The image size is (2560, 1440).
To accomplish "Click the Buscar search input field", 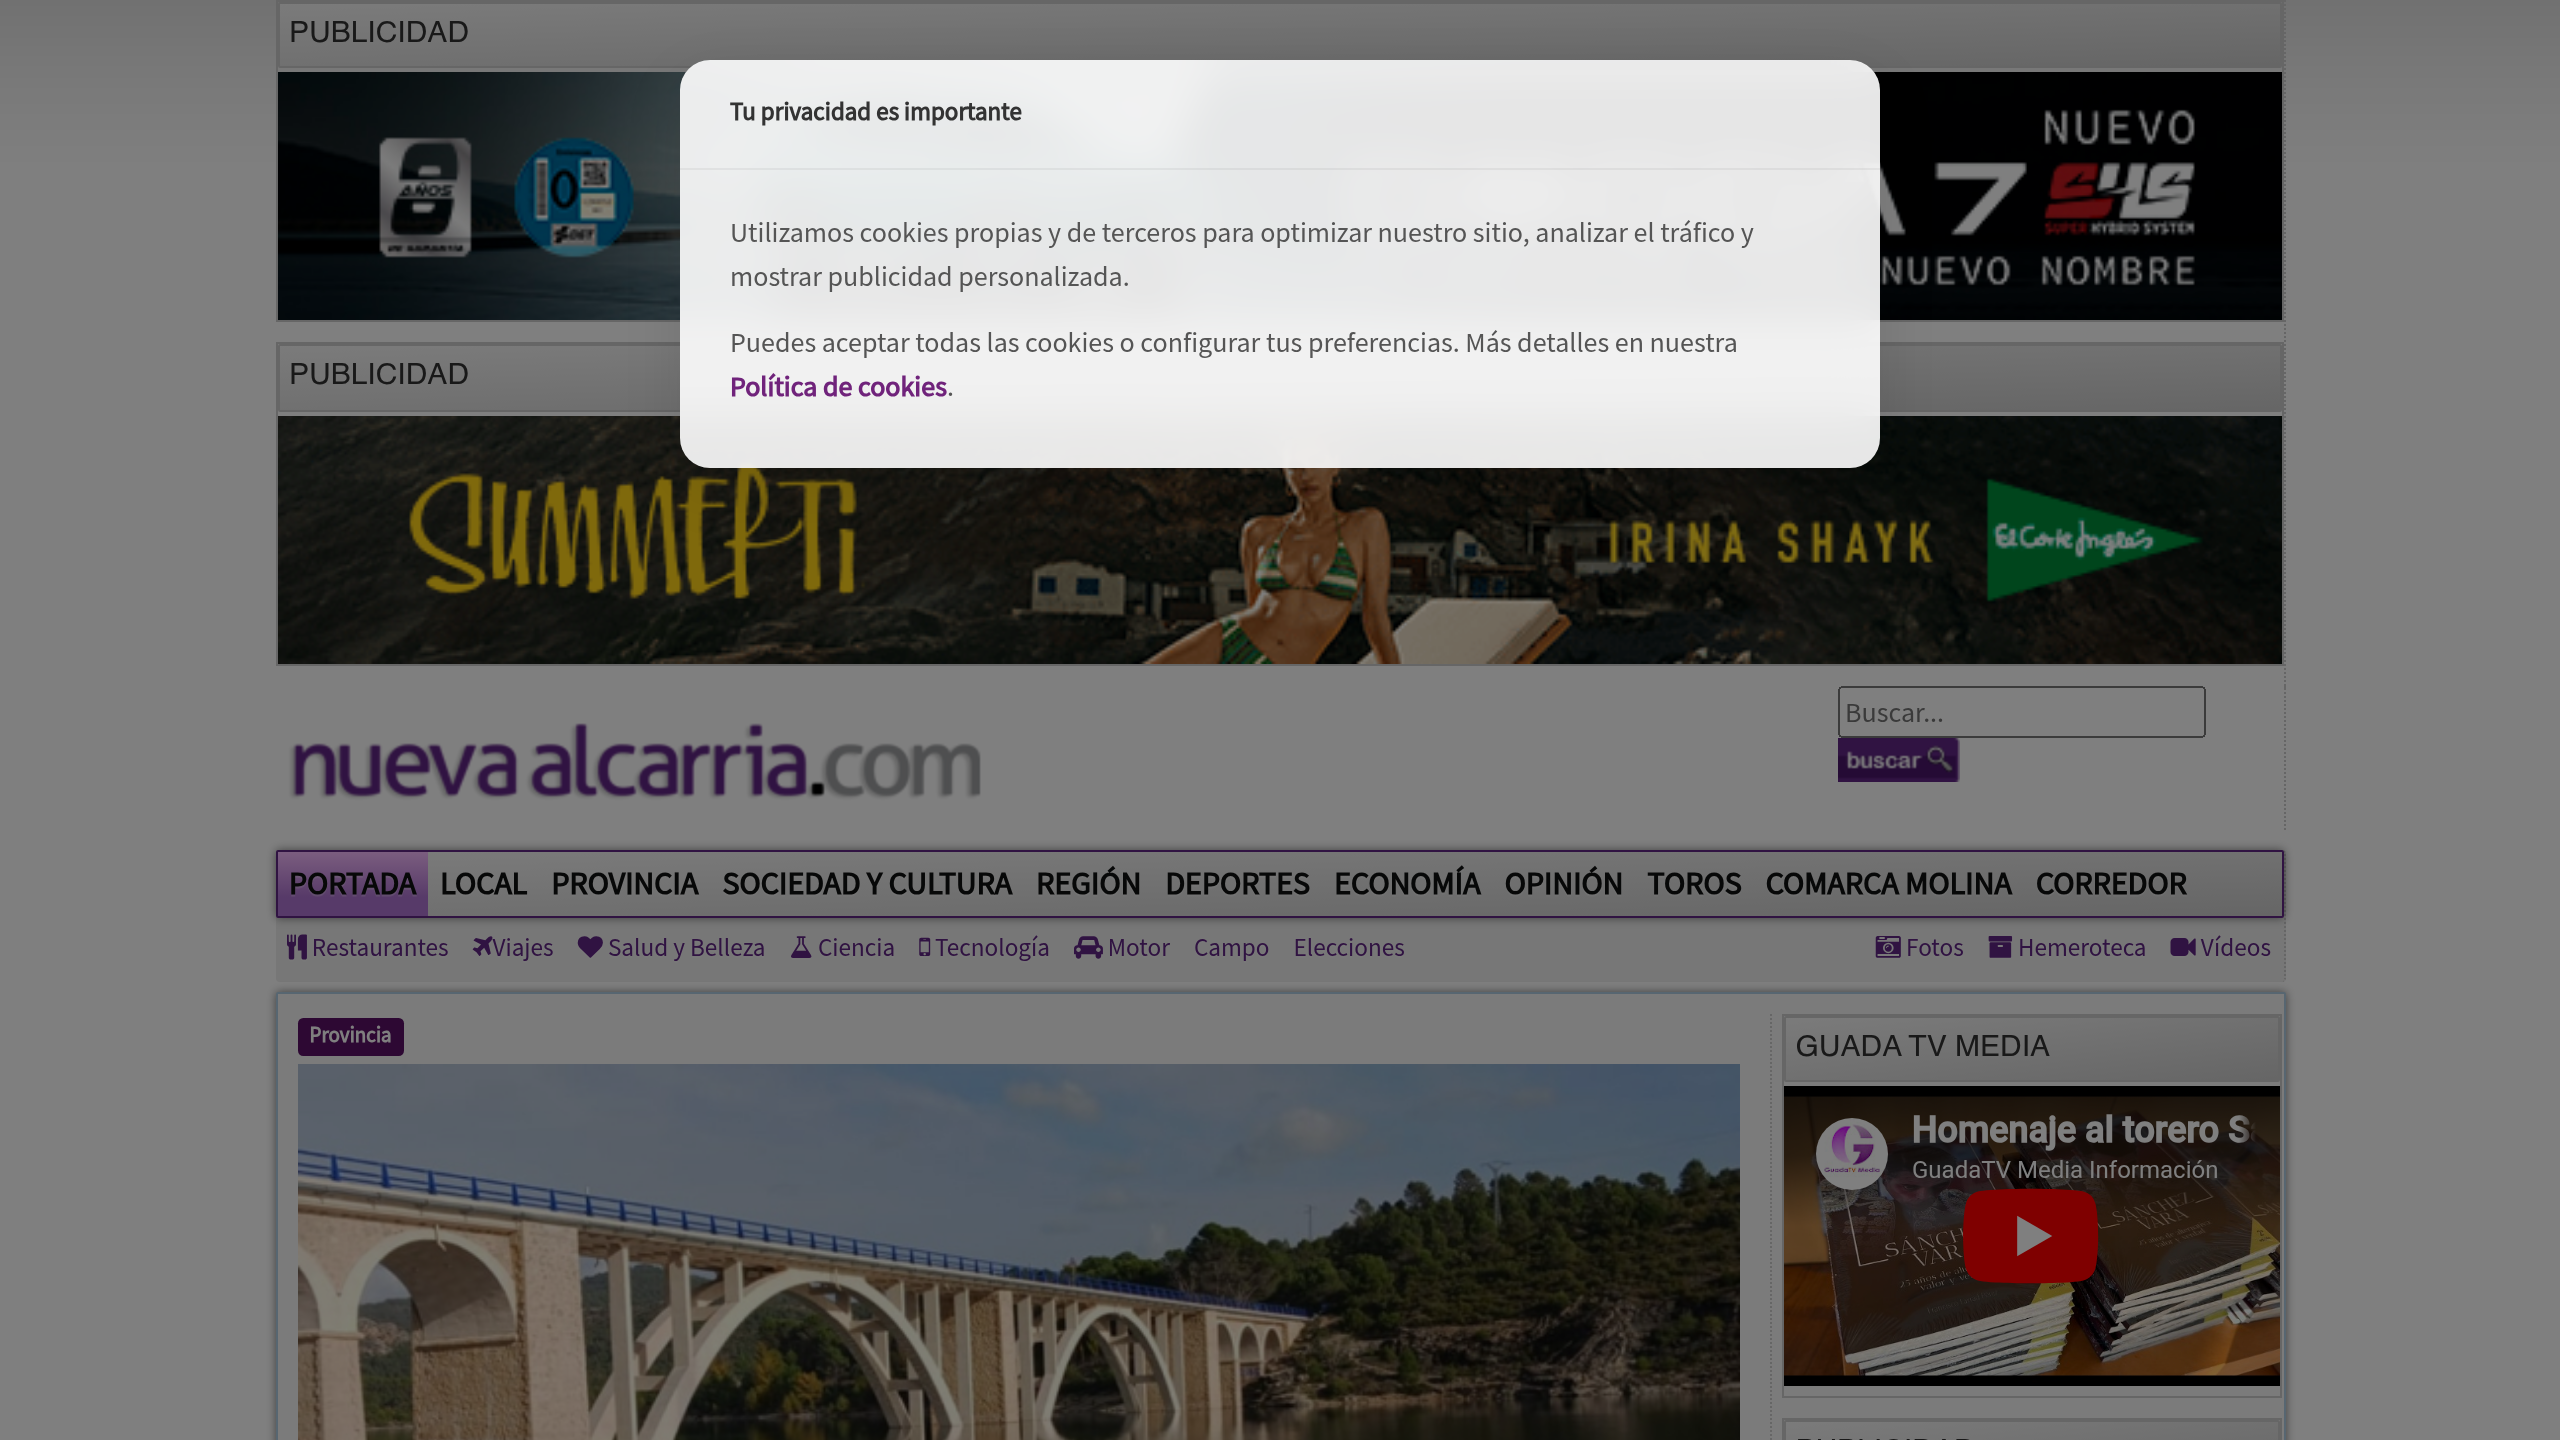I will (x=2021, y=712).
